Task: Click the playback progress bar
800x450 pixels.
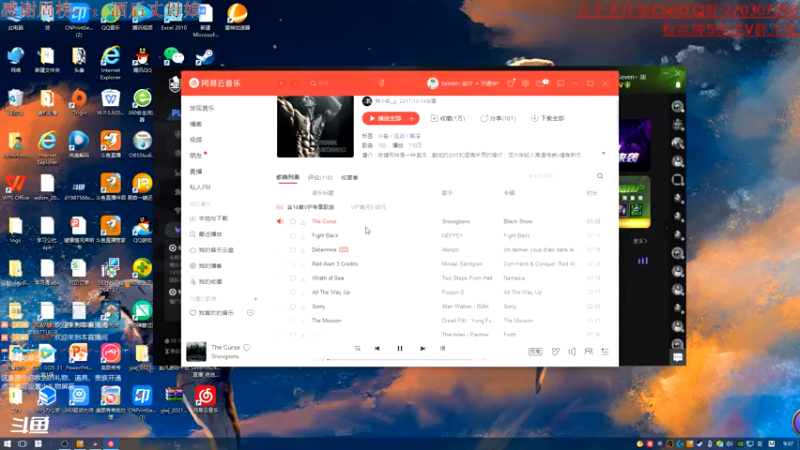Action: pos(400,360)
